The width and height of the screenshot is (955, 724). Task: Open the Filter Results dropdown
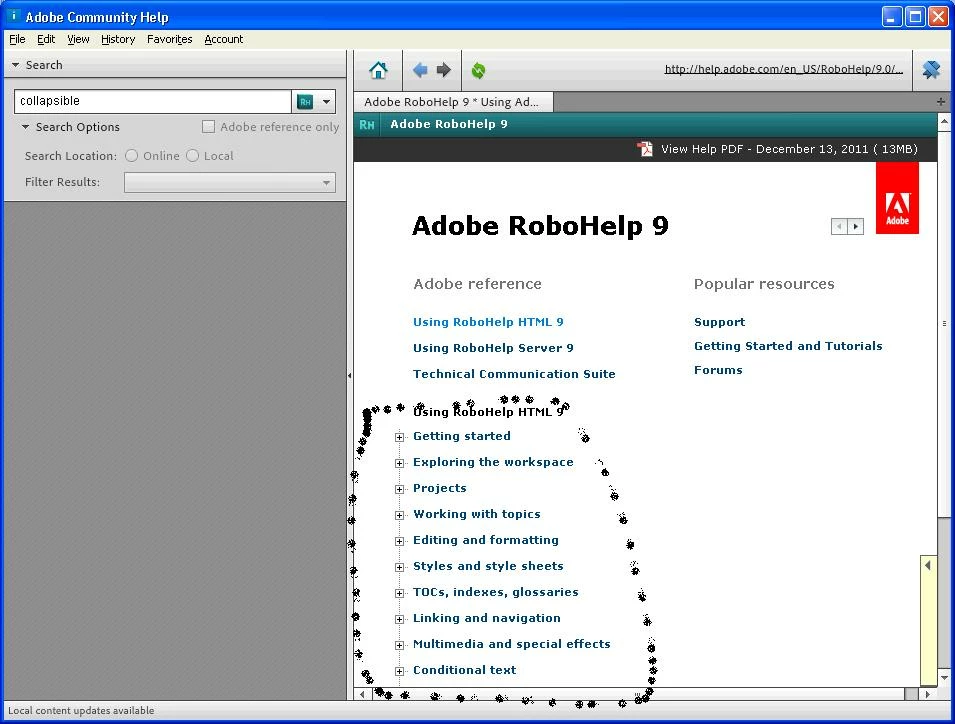[x=230, y=183]
